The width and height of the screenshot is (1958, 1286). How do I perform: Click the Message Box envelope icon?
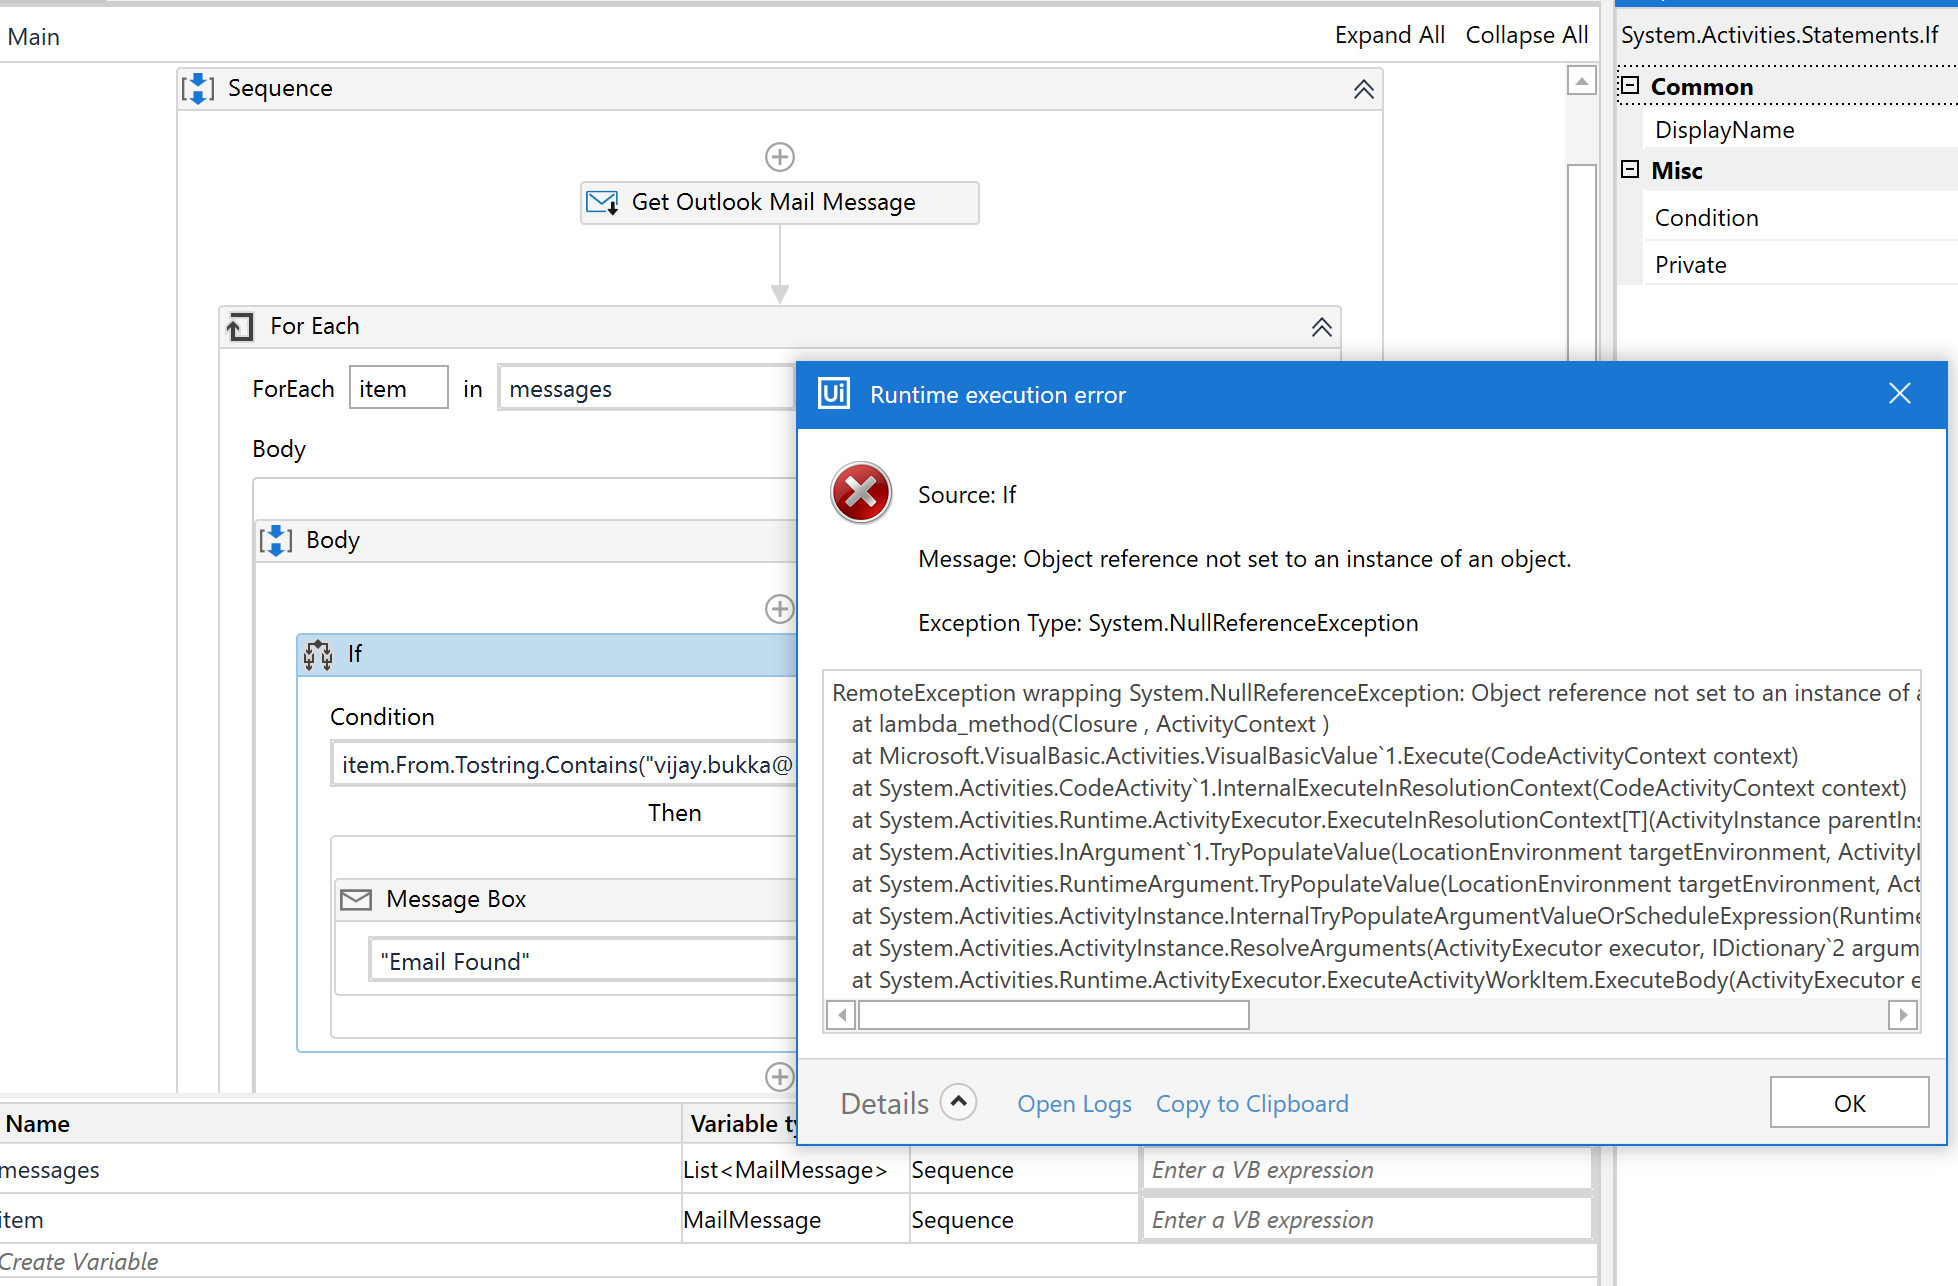(x=356, y=900)
